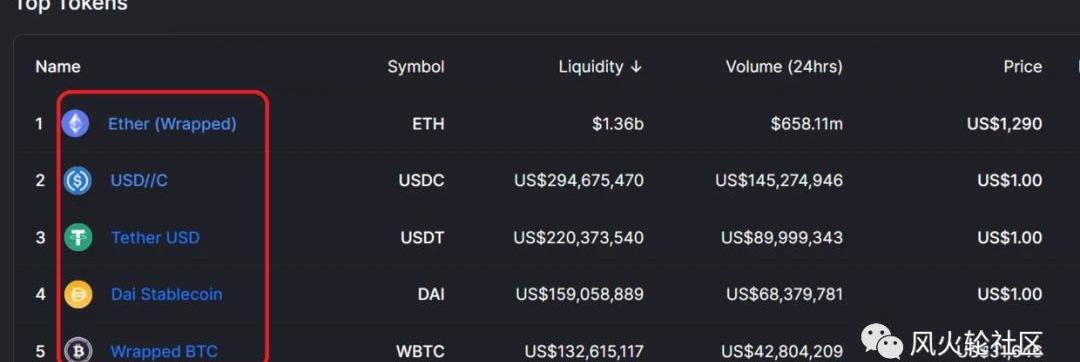Click the Ether (Wrapped) token icon
The image size is (1080, 362).
point(75,124)
